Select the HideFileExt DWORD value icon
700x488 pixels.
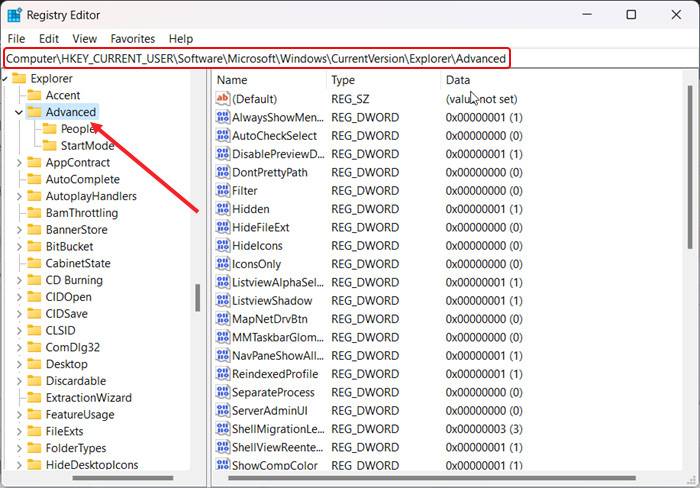[222, 228]
